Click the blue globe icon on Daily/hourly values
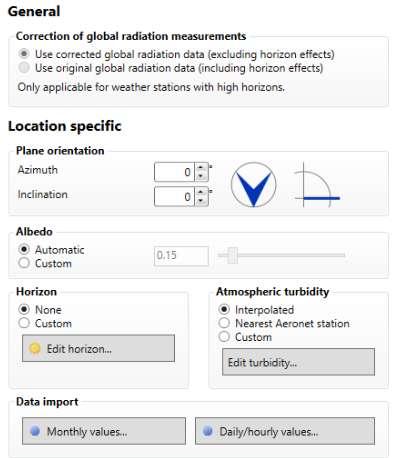 point(208,431)
